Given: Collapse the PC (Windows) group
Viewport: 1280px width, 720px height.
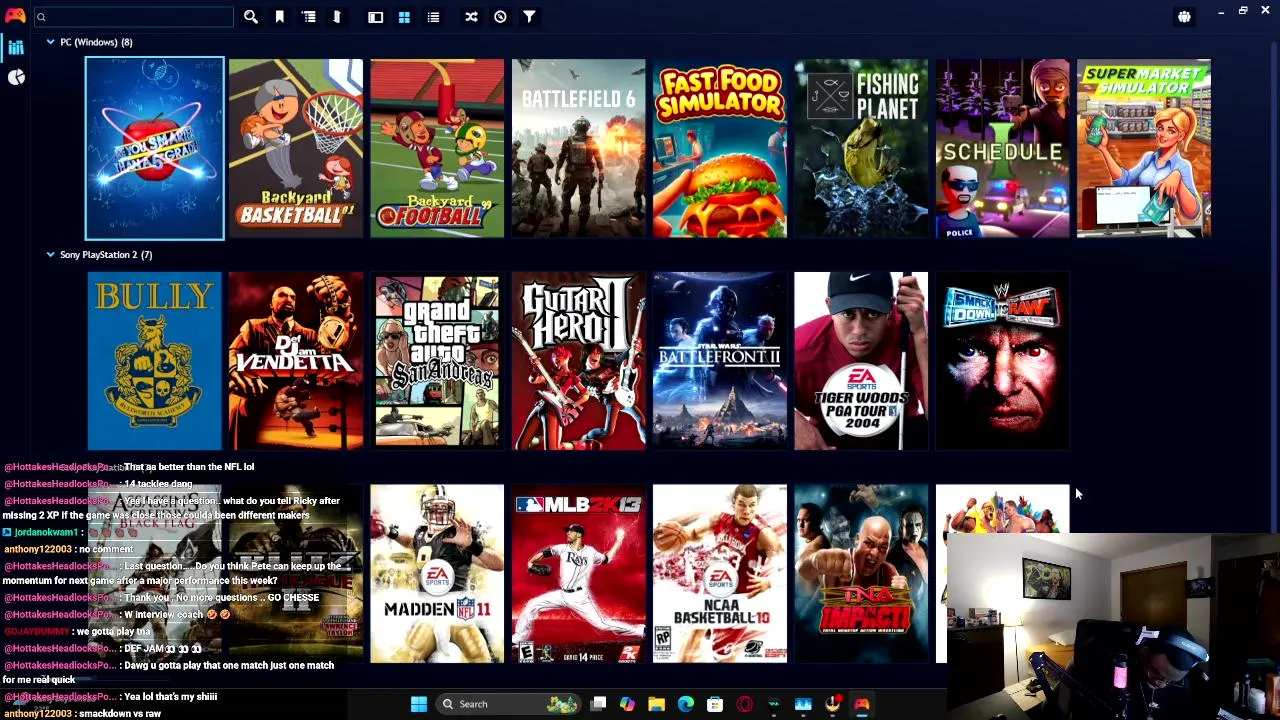Looking at the screenshot, I should 50,42.
